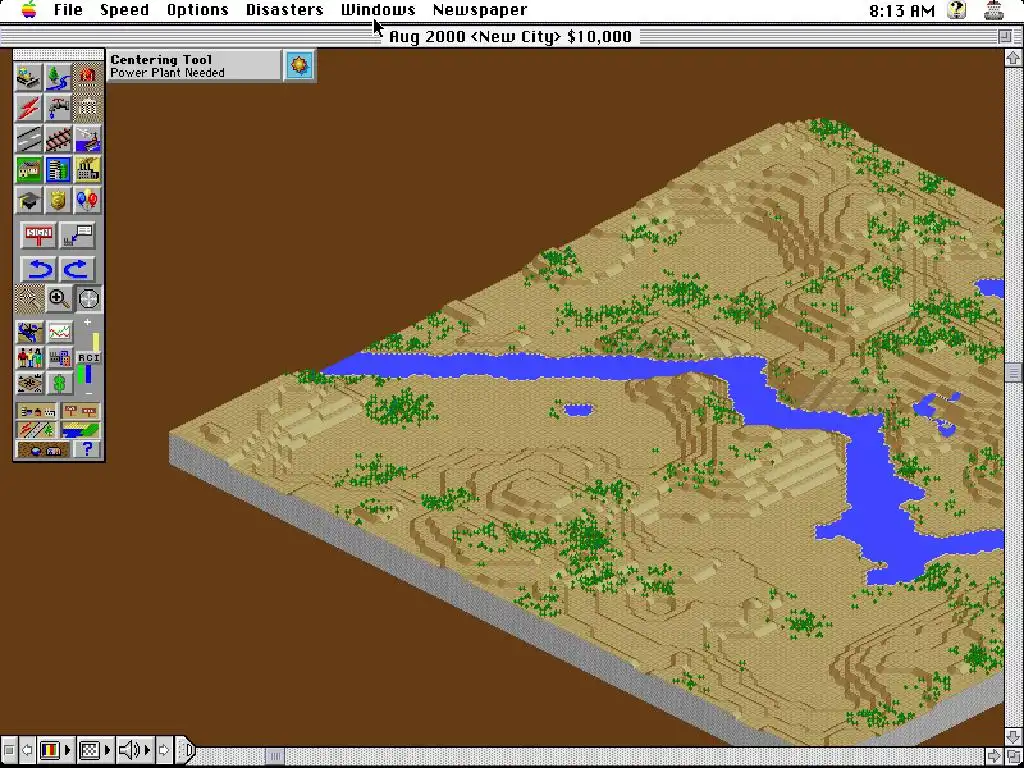Select the Bulldozer tool

click(29, 77)
